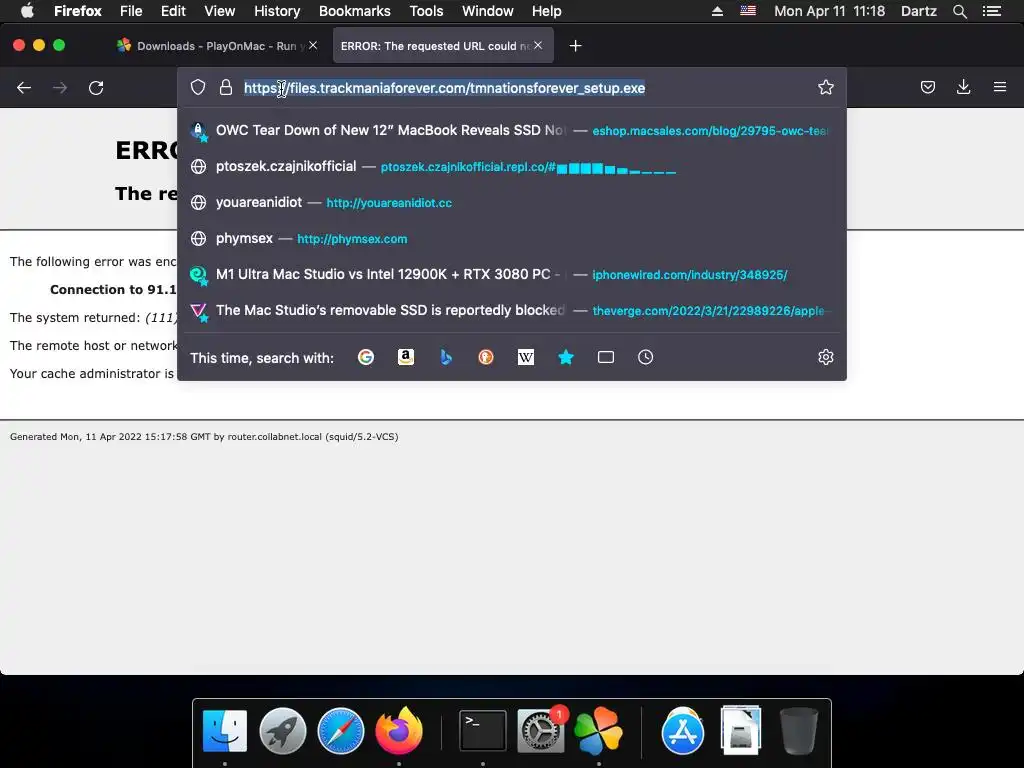Open the disk image item in Dock
1024x768 pixels.
point(741,731)
